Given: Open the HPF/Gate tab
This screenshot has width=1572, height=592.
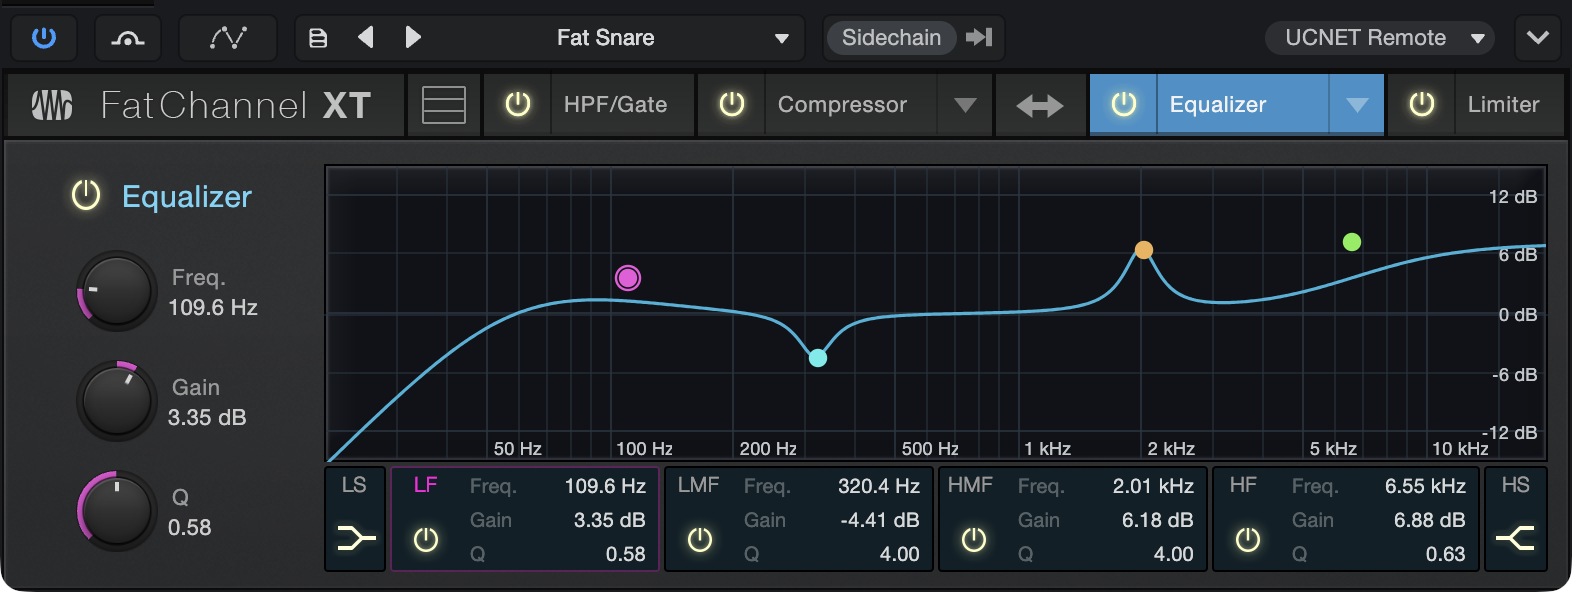Looking at the screenshot, I should (x=622, y=104).
